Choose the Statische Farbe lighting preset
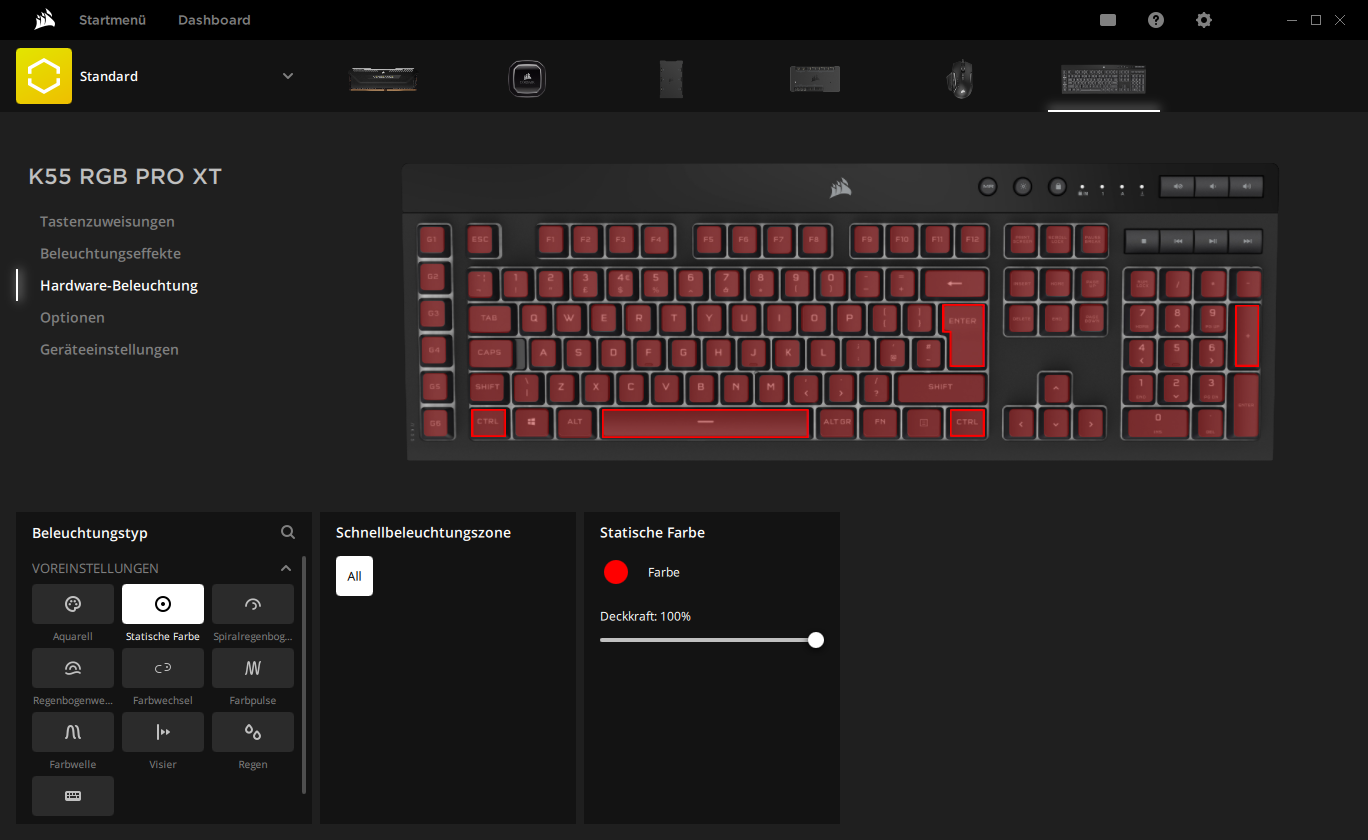1368x840 pixels. (x=163, y=604)
